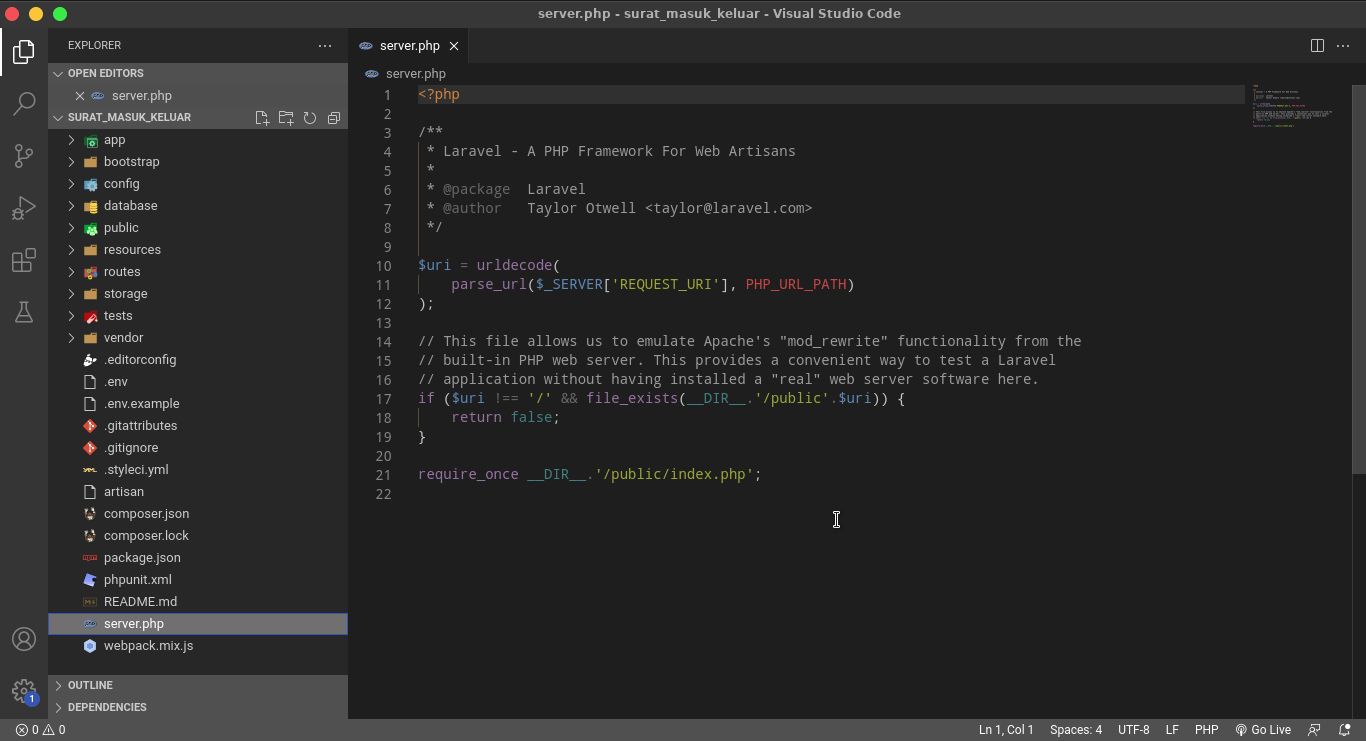Open .editorconfig file
This screenshot has width=1366, height=741.
(198, 360)
